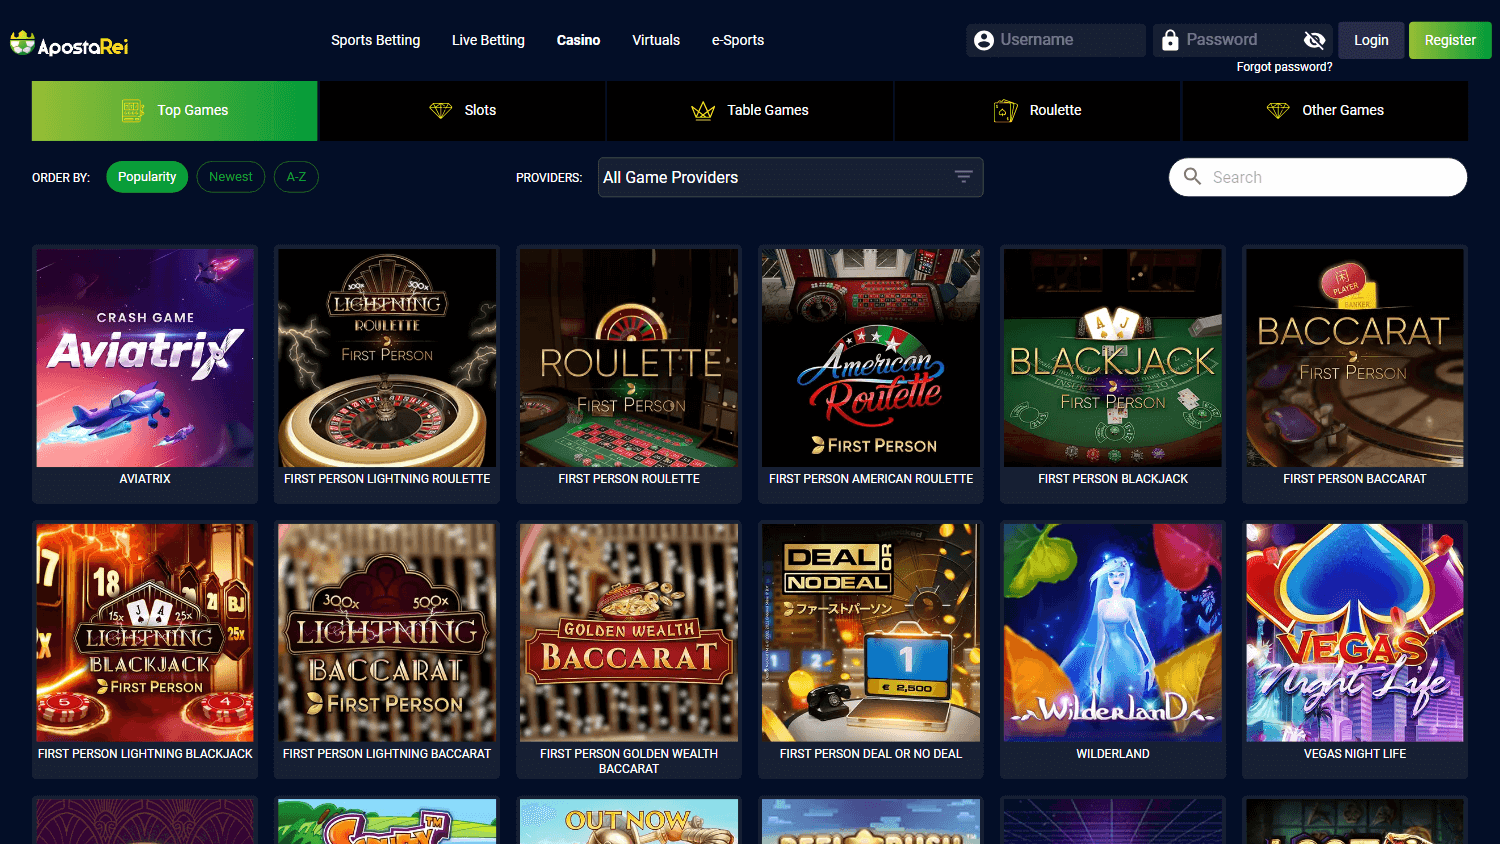Open First Person Lightning Blackjack thumbnail
The width and height of the screenshot is (1500, 844).
(145, 633)
